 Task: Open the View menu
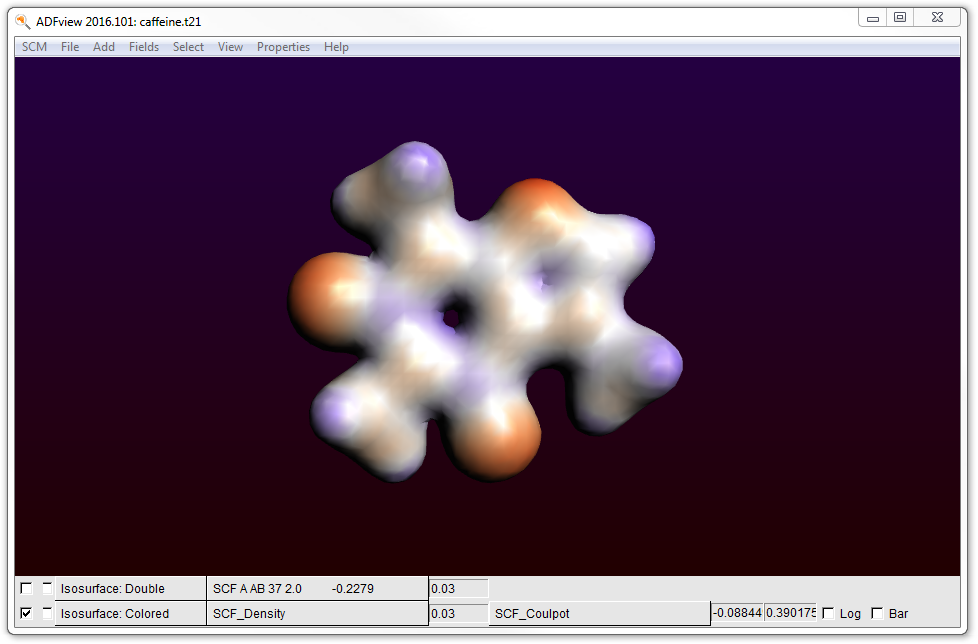[230, 47]
